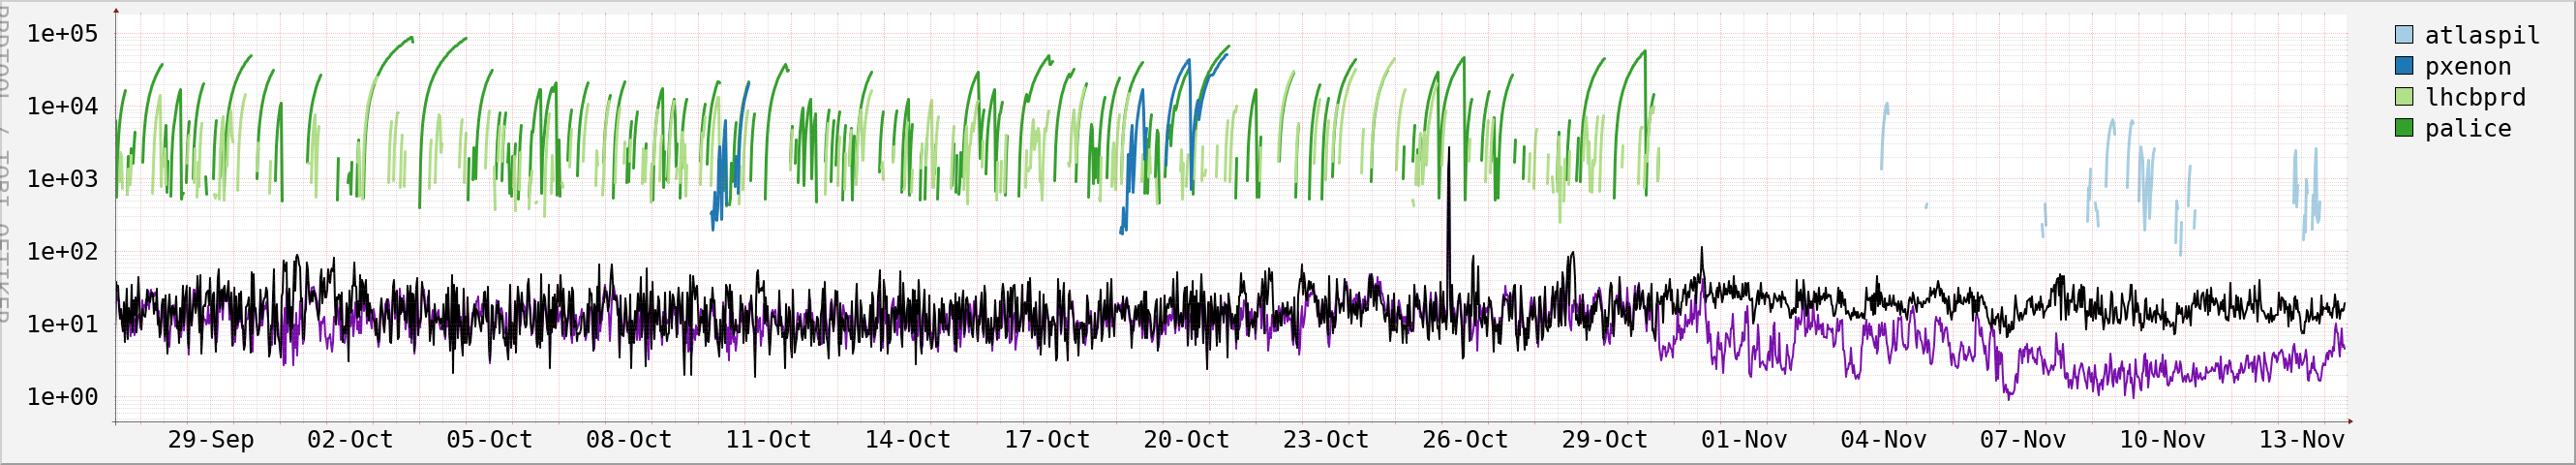Choose the 01-Nov x-axis date label
This screenshot has height=465, width=2576.
pyautogui.click(x=1744, y=440)
